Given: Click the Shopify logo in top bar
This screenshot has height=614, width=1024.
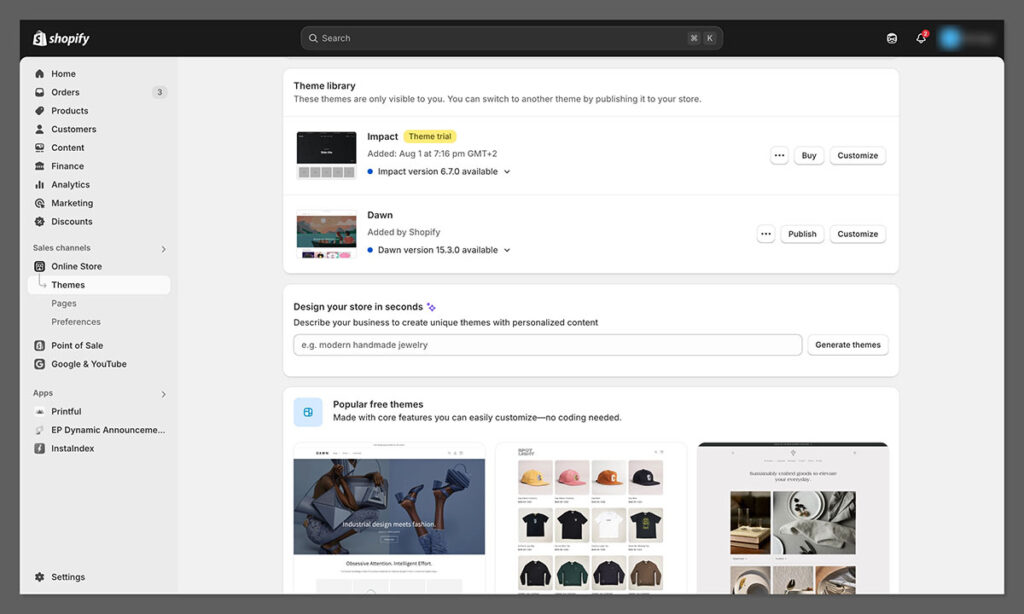Looking at the screenshot, I should (61, 38).
